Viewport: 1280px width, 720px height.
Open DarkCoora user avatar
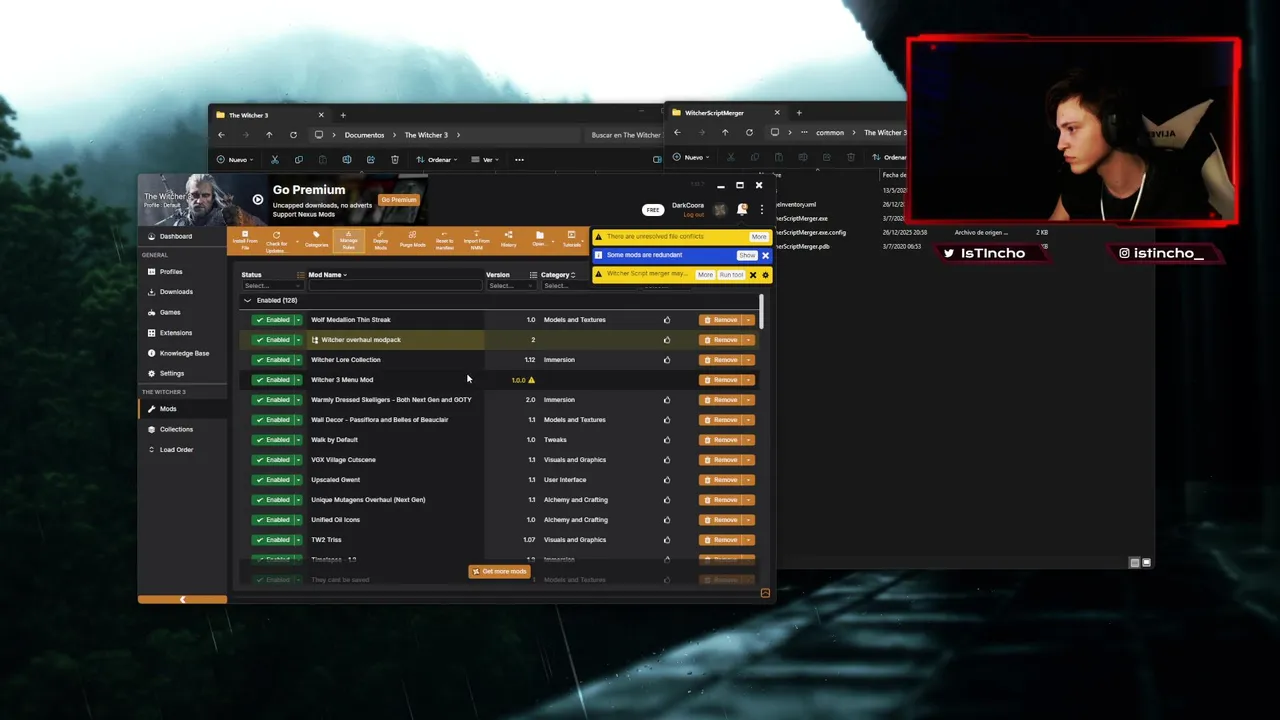point(719,209)
